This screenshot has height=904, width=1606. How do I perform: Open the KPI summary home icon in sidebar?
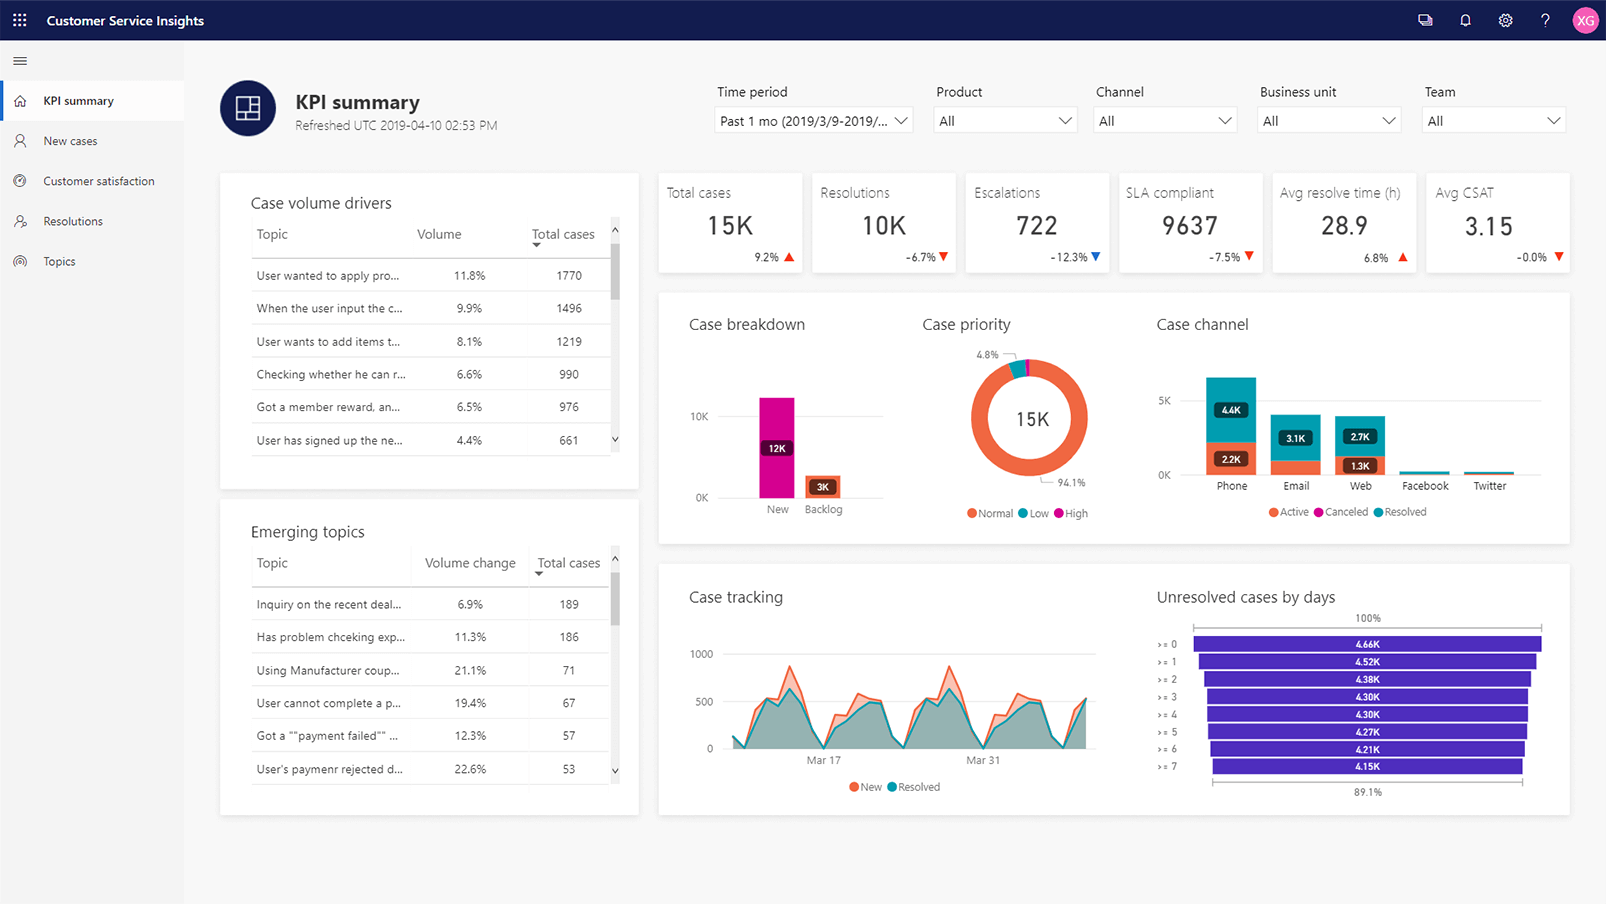pyautogui.click(x=20, y=100)
